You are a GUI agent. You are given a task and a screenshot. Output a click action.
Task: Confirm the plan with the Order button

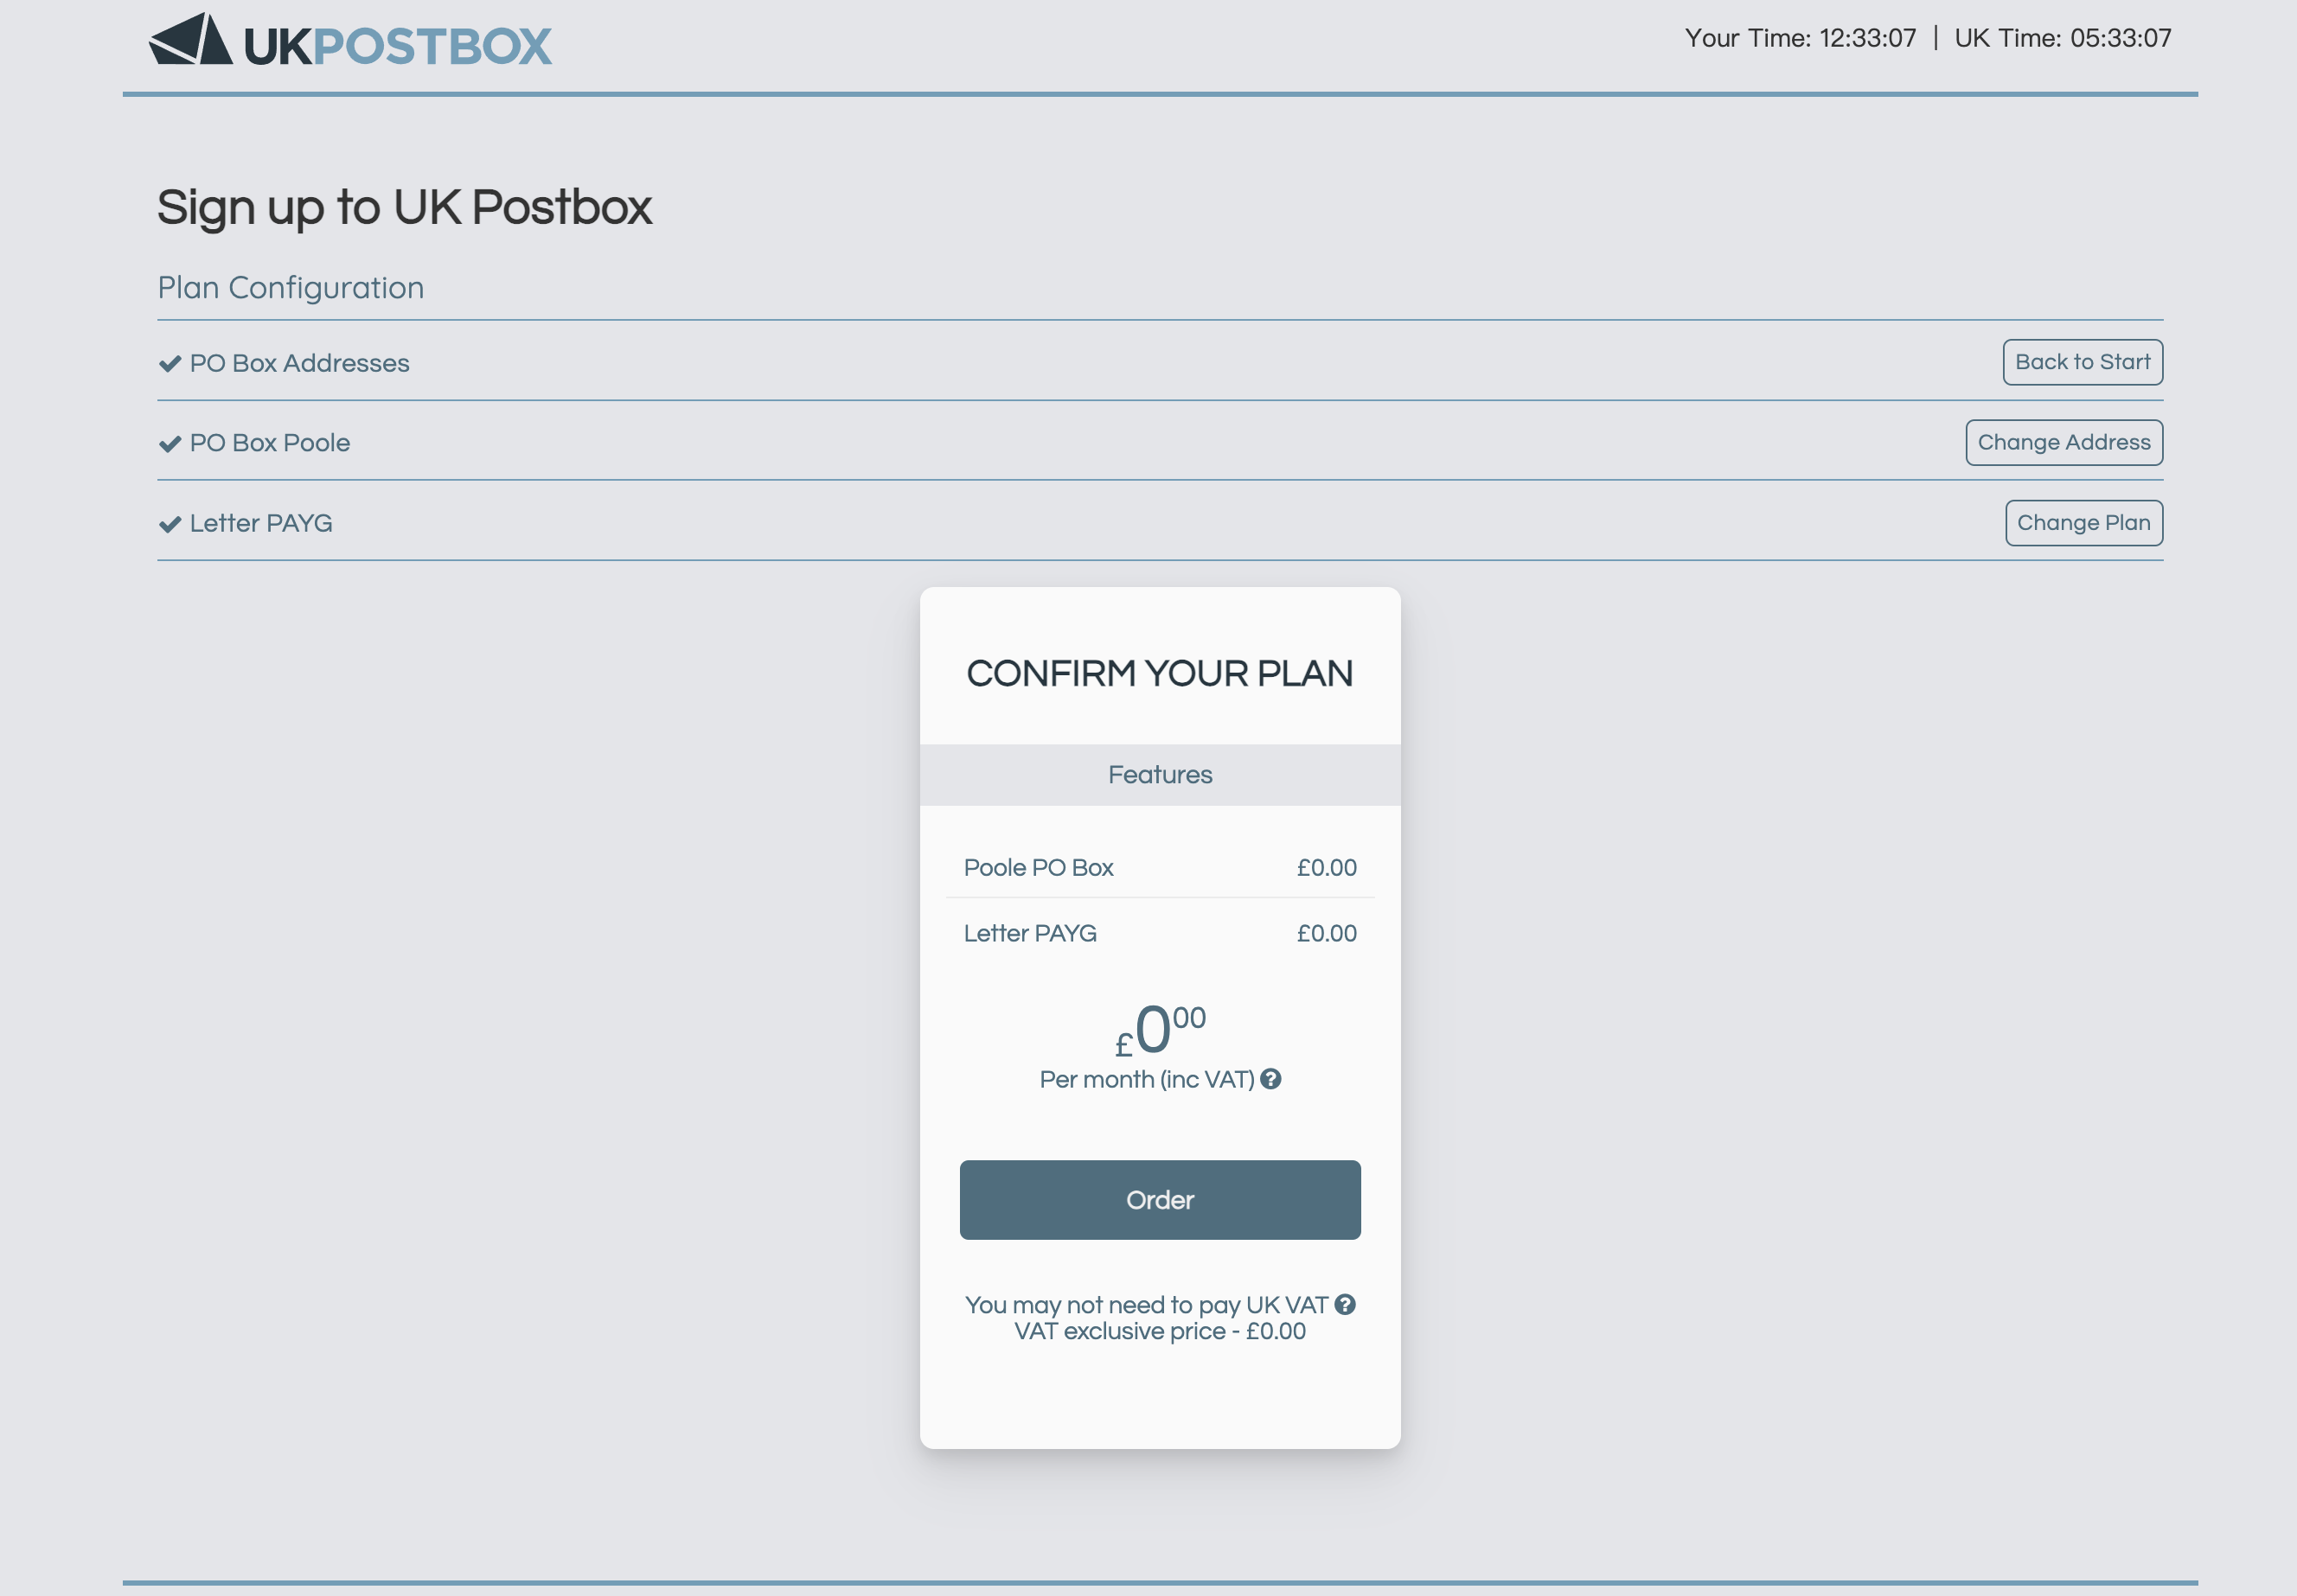pyautogui.click(x=1160, y=1199)
